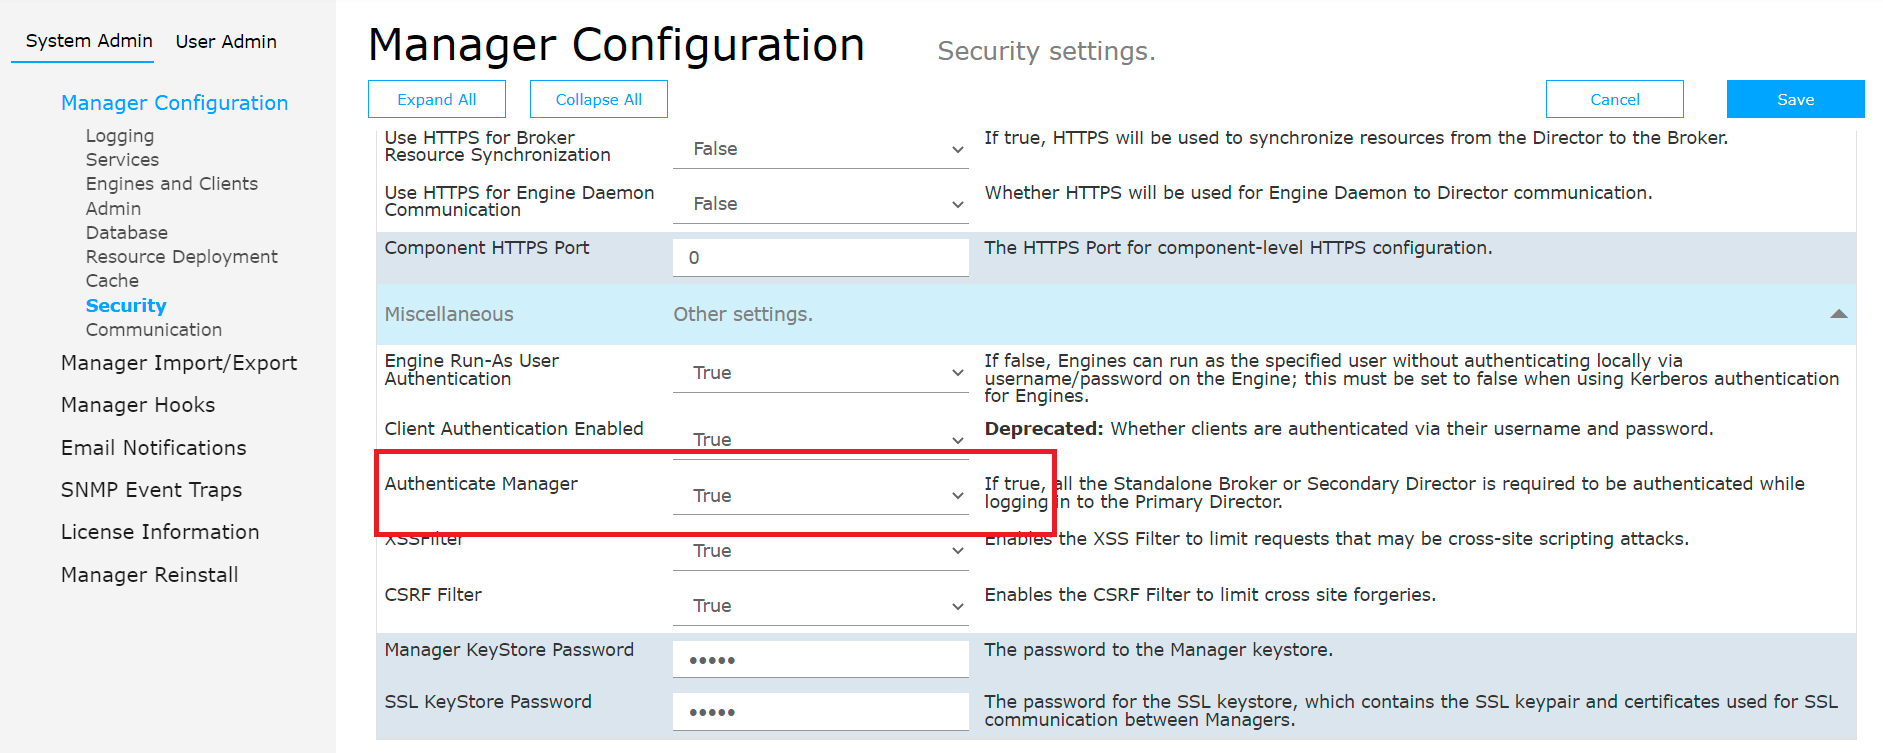
Task: Click the Save button
Action: [x=1795, y=100]
